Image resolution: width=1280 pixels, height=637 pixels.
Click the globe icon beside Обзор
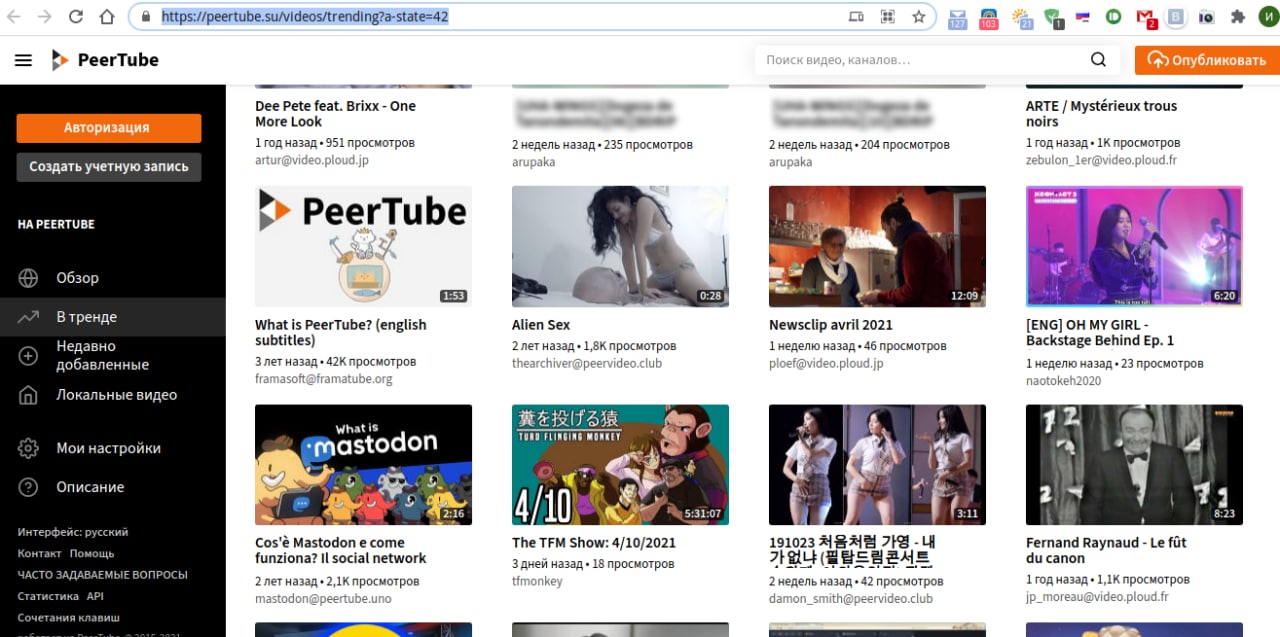pos(28,278)
